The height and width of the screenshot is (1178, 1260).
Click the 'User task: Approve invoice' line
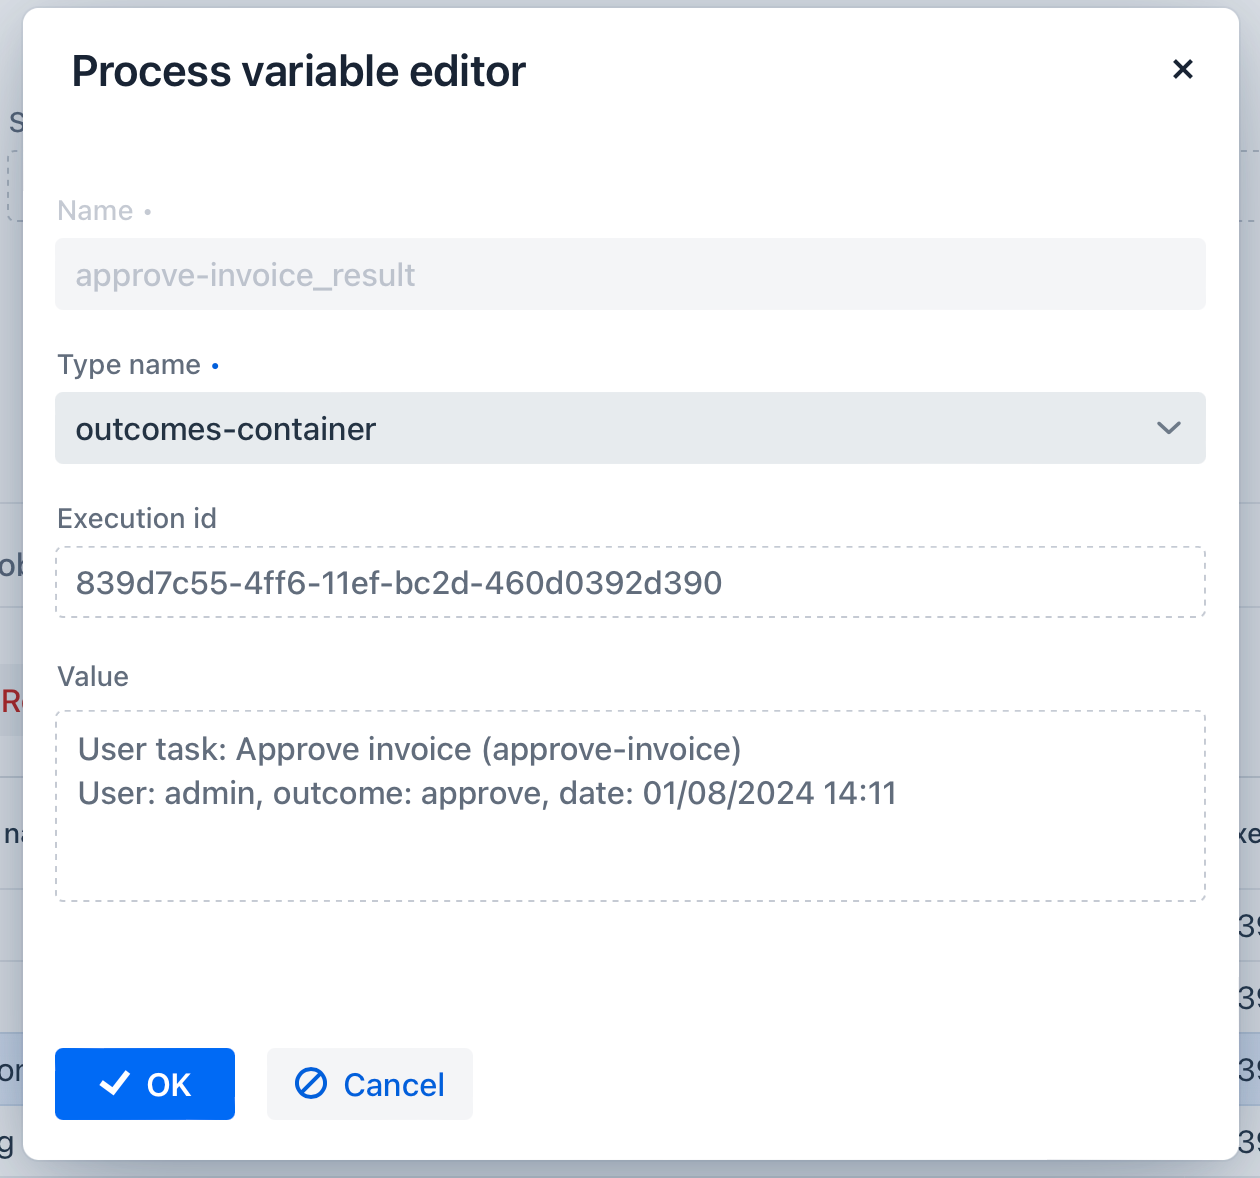click(x=409, y=749)
